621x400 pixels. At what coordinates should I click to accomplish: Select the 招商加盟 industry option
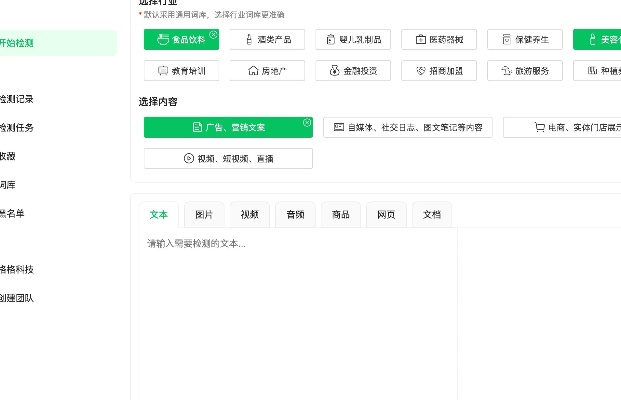tap(439, 70)
